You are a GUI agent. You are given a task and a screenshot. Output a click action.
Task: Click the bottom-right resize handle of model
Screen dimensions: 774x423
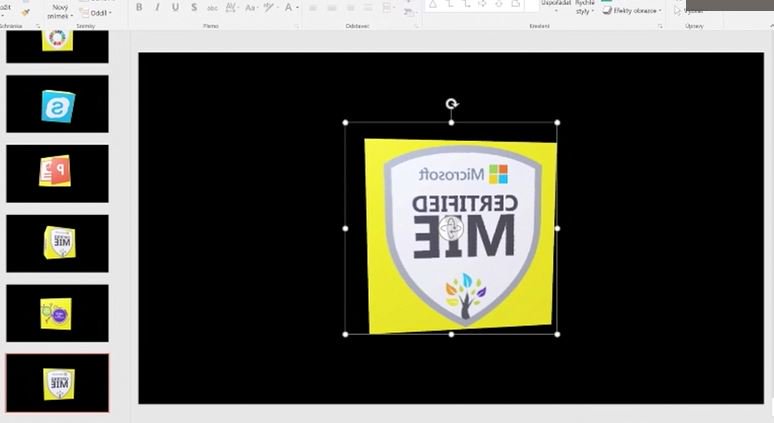[557, 335]
